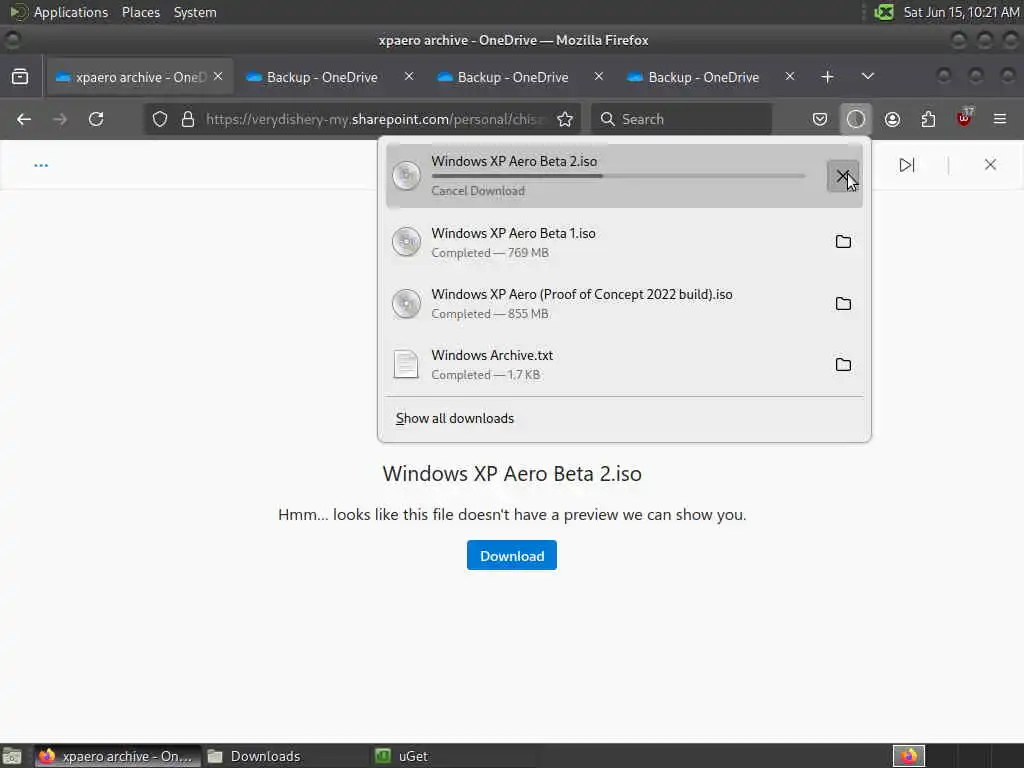Close the fourth tab Backup - OneDrive
This screenshot has width=1024, height=768.
click(790, 76)
